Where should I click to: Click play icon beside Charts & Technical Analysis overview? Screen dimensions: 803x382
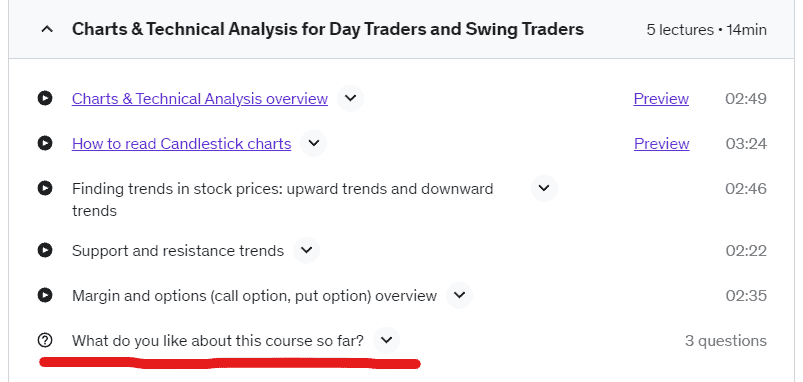click(45, 98)
